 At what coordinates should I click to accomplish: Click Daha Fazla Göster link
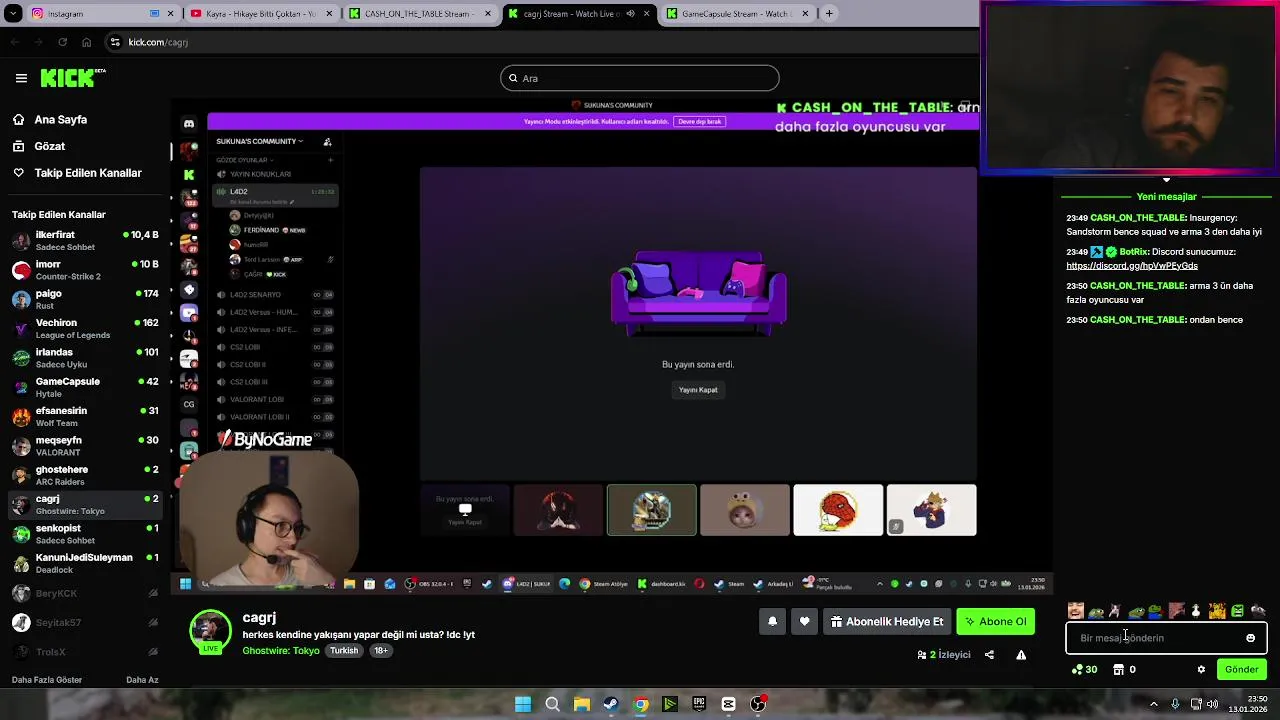47,680
